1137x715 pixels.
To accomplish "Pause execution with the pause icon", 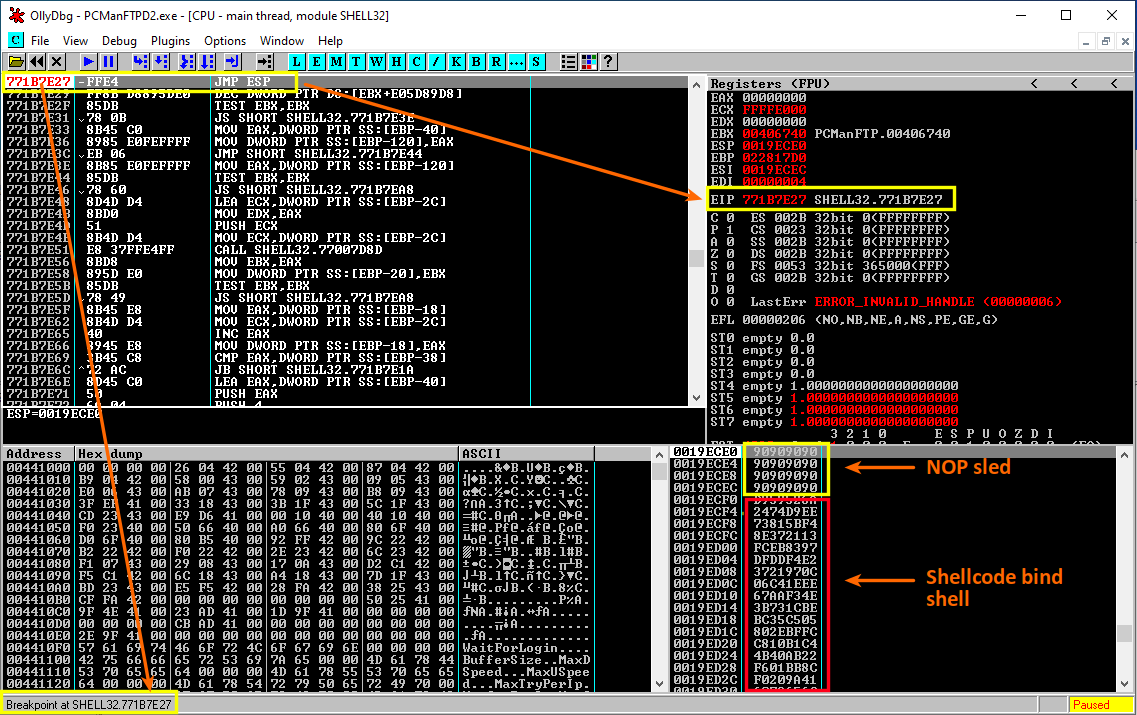I will (x=109, y=62).
